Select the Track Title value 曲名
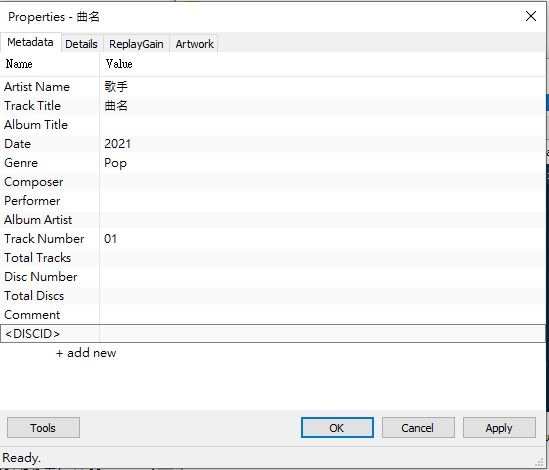The image size is (549, 470). coord(116,105)
